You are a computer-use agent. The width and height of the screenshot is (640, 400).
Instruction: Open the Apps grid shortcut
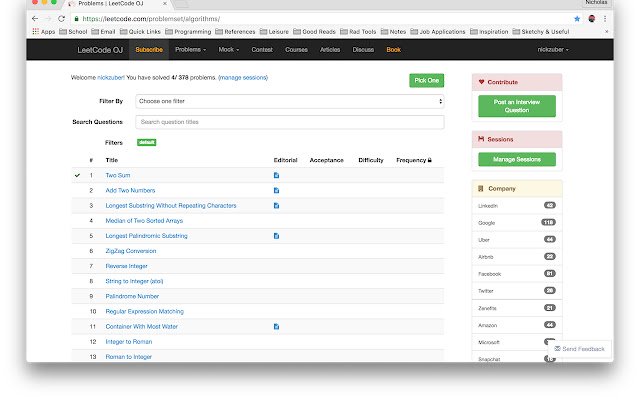[43, 31]
